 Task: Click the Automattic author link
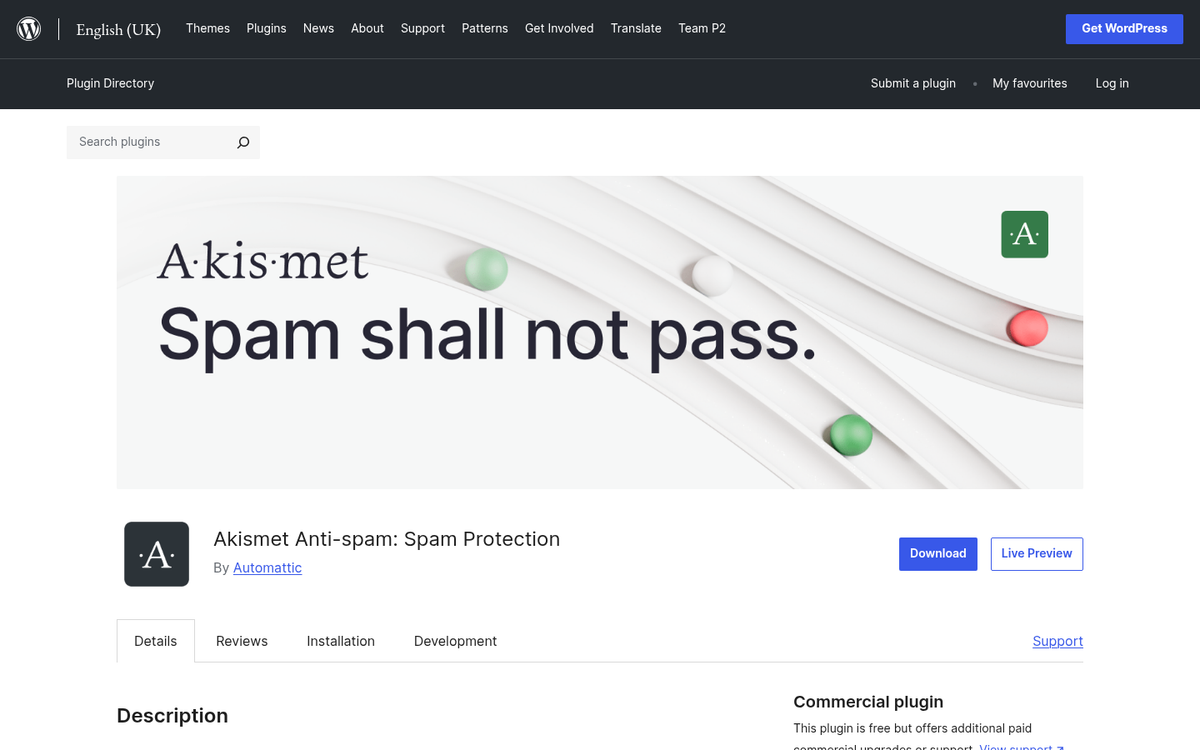[x=267, y=567]
